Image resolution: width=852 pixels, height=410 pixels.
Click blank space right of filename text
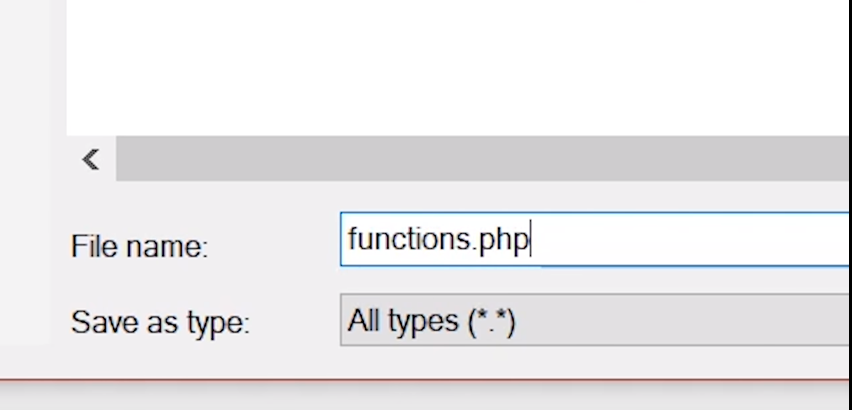point(690,239)
